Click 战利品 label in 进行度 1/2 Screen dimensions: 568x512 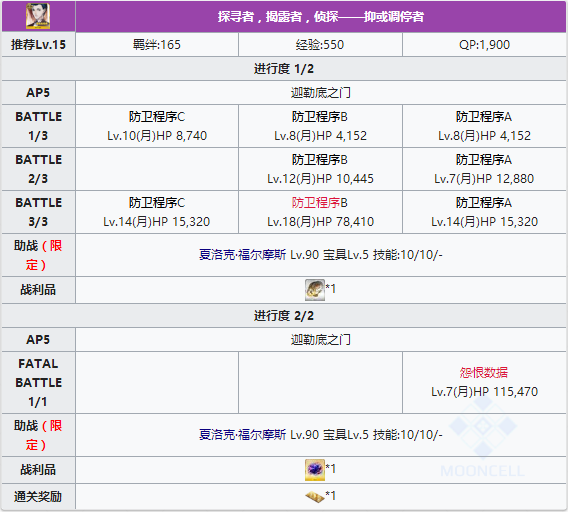tap(38, 290)
